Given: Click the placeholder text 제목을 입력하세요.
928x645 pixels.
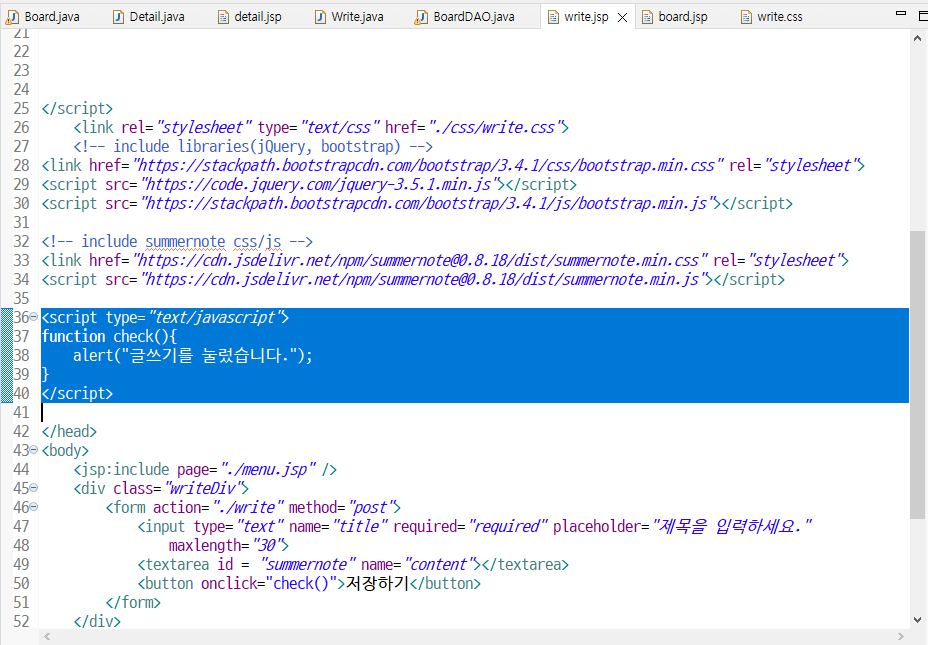Looking at the screenshot, I should (x=732, y=526).
